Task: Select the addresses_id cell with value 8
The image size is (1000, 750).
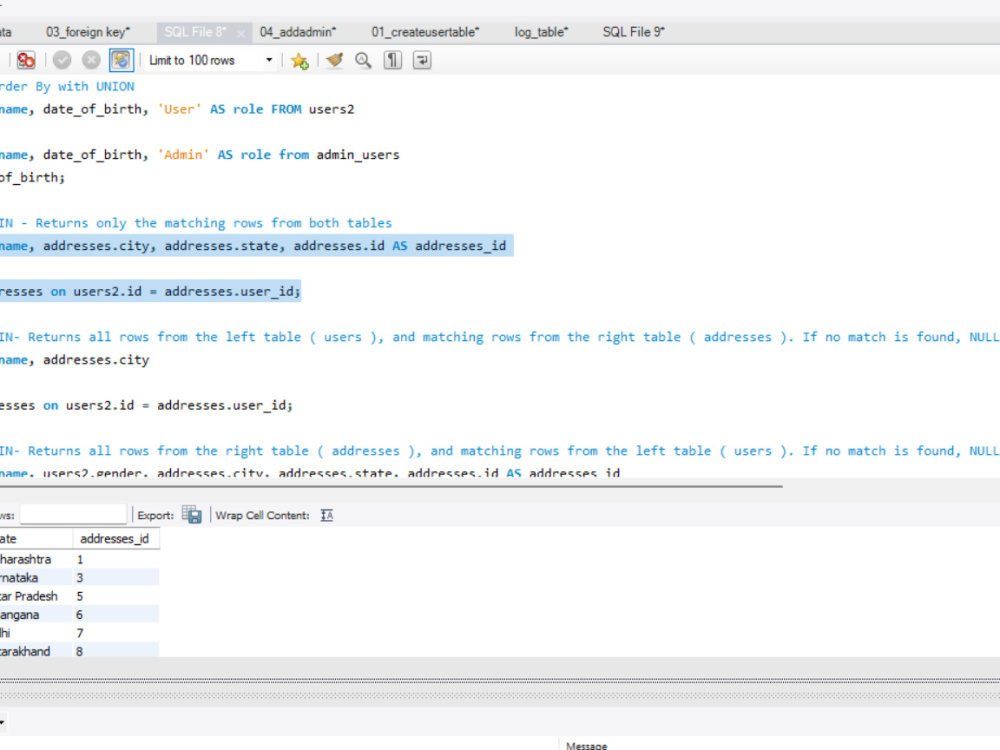Action: coord(115,651)
